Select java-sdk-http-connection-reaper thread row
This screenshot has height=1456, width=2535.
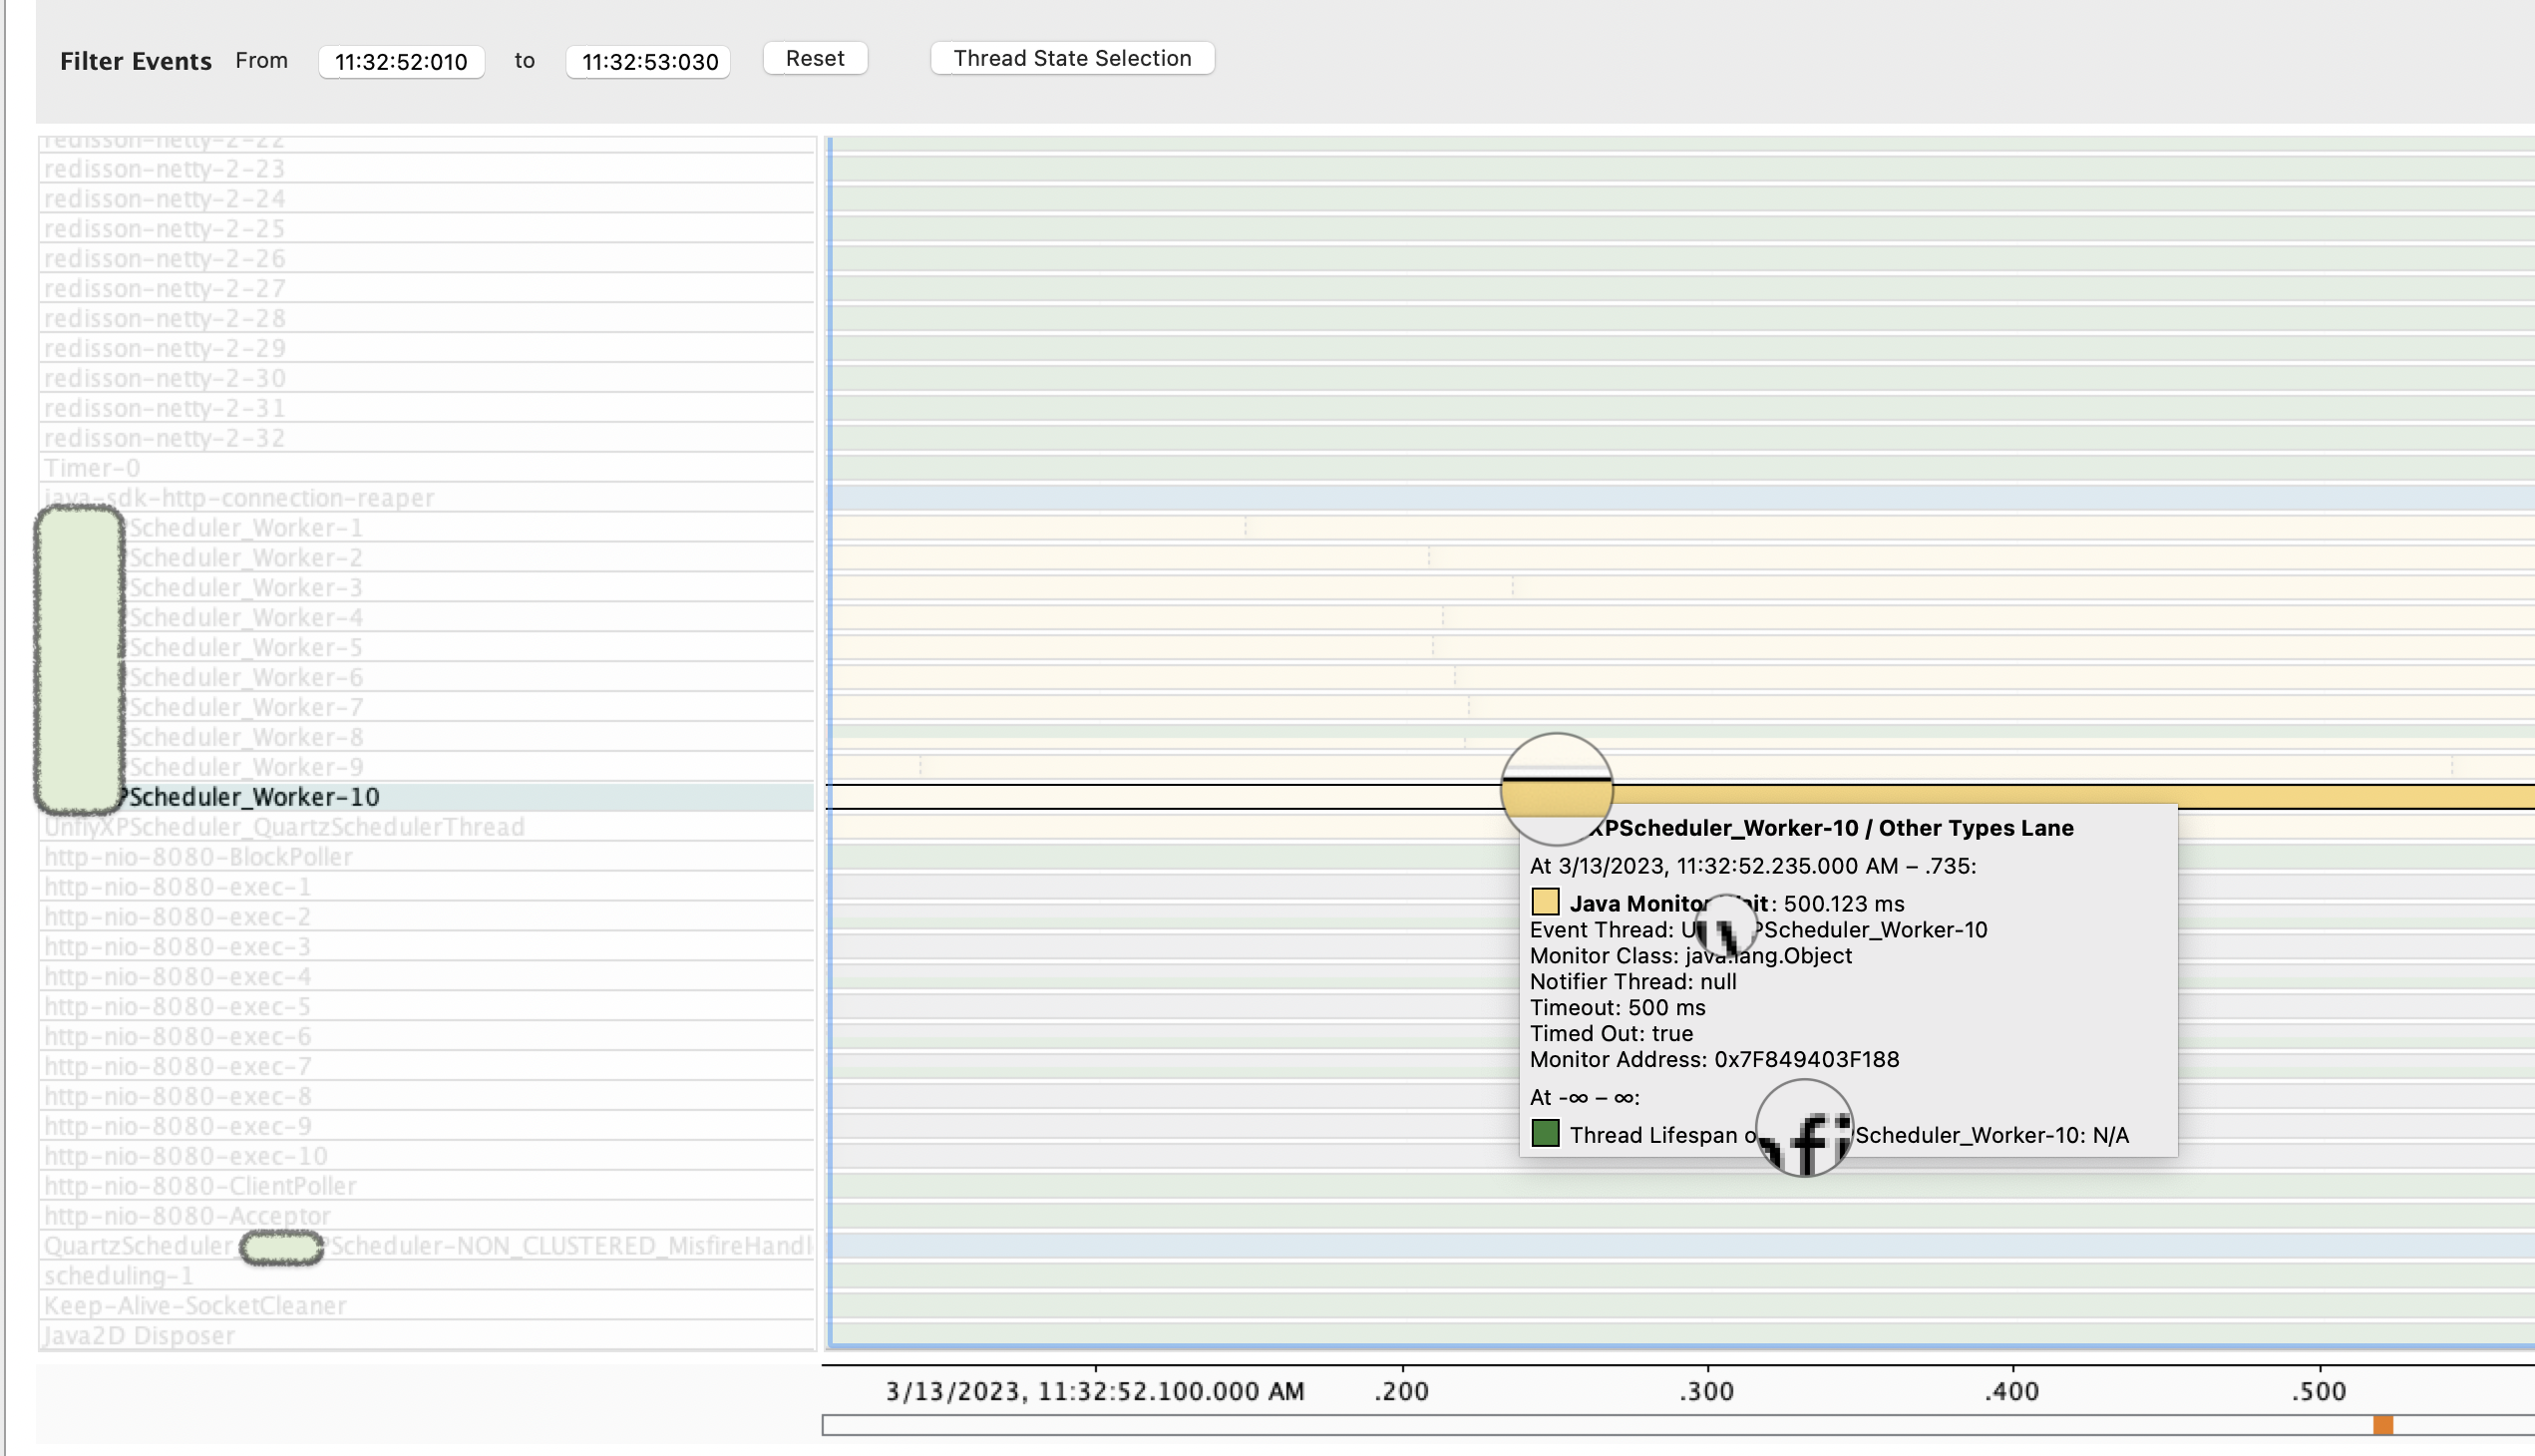point(239,498)
